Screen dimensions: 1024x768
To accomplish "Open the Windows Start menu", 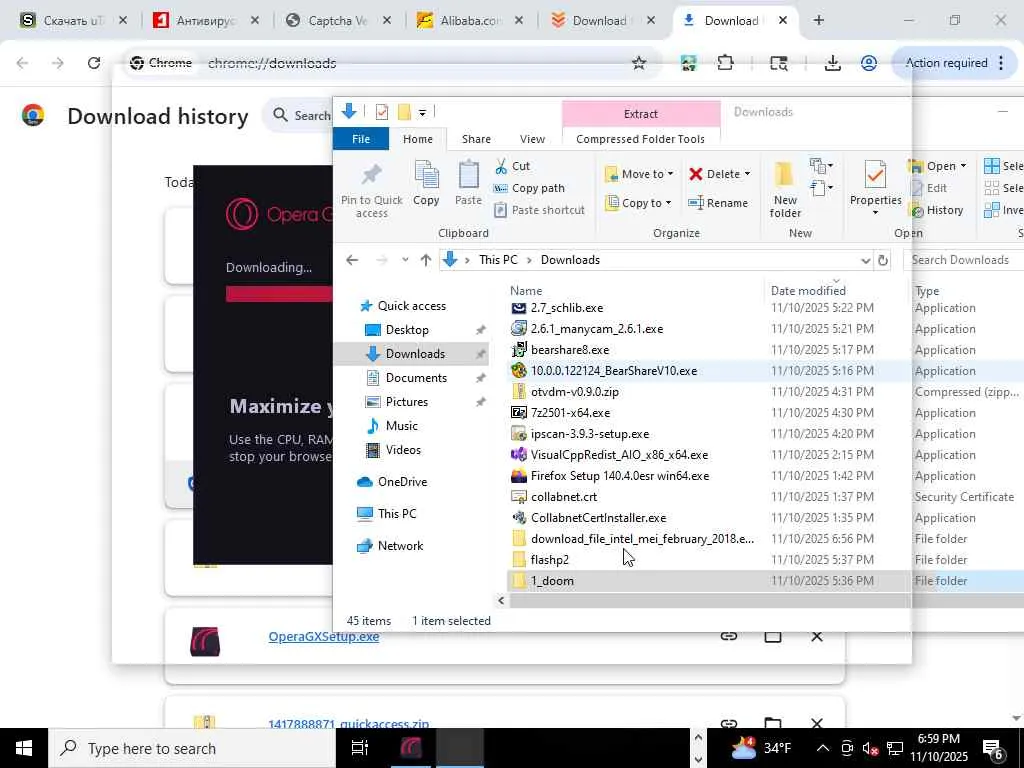I will (24, 748).
